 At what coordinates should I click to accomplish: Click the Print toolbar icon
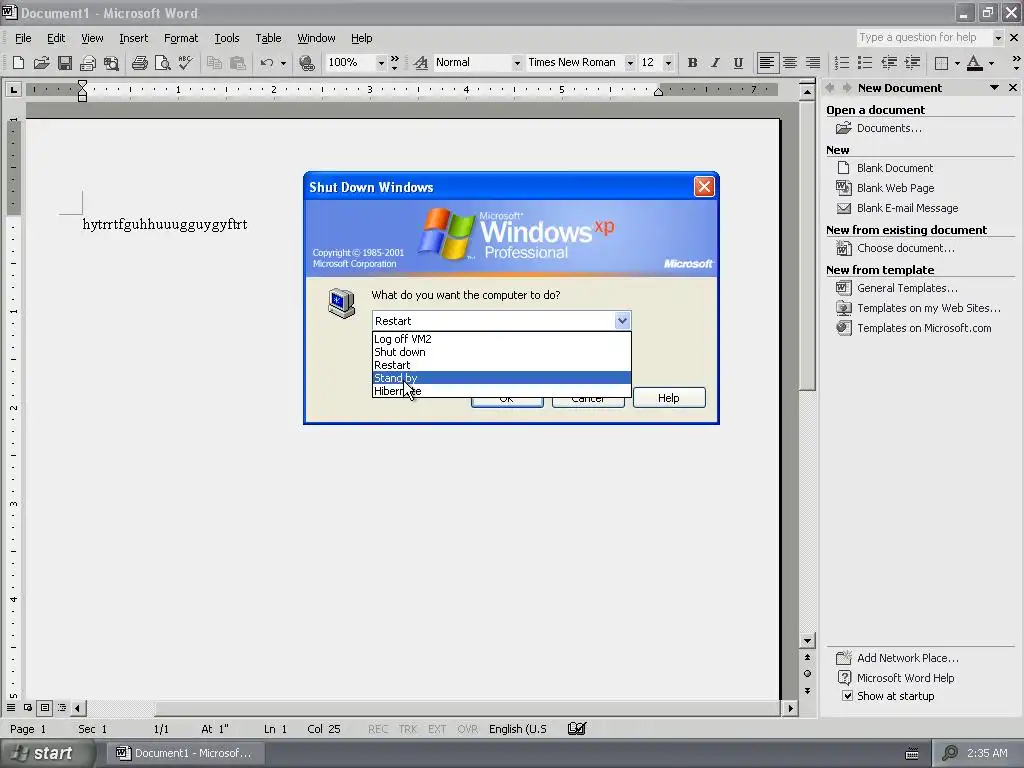pyautogui.click(x=139, y=63)
